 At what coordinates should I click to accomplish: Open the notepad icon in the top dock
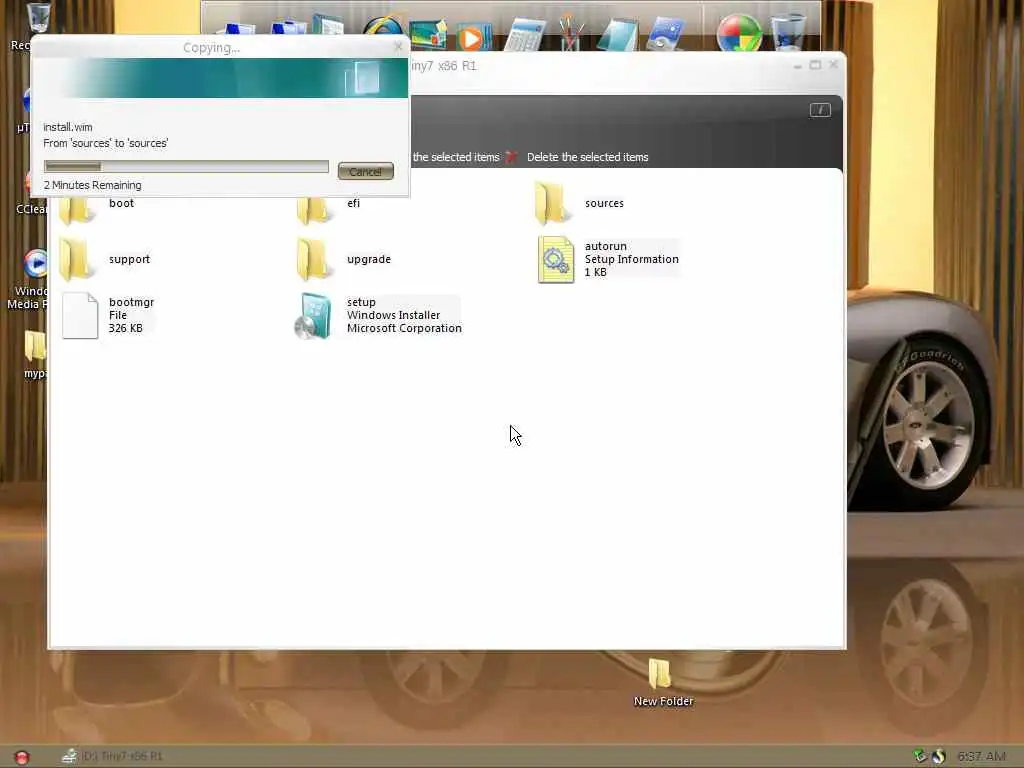click(616, 34)
